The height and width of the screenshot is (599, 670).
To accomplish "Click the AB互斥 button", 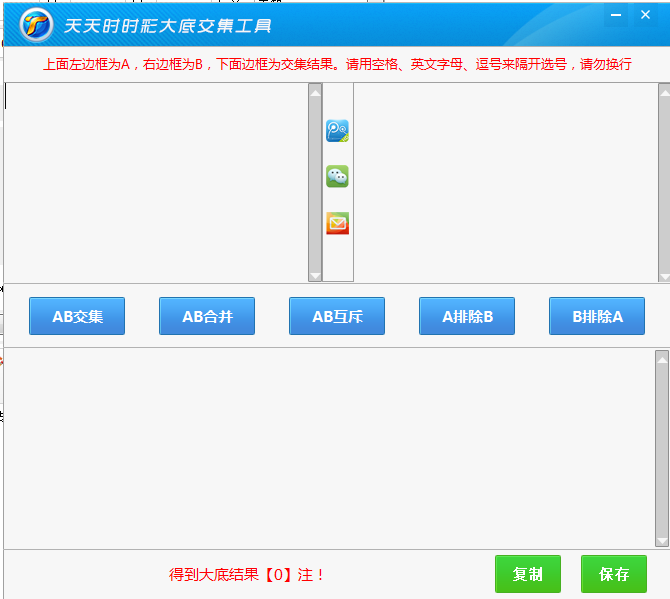I will click(x=336, y=316).
